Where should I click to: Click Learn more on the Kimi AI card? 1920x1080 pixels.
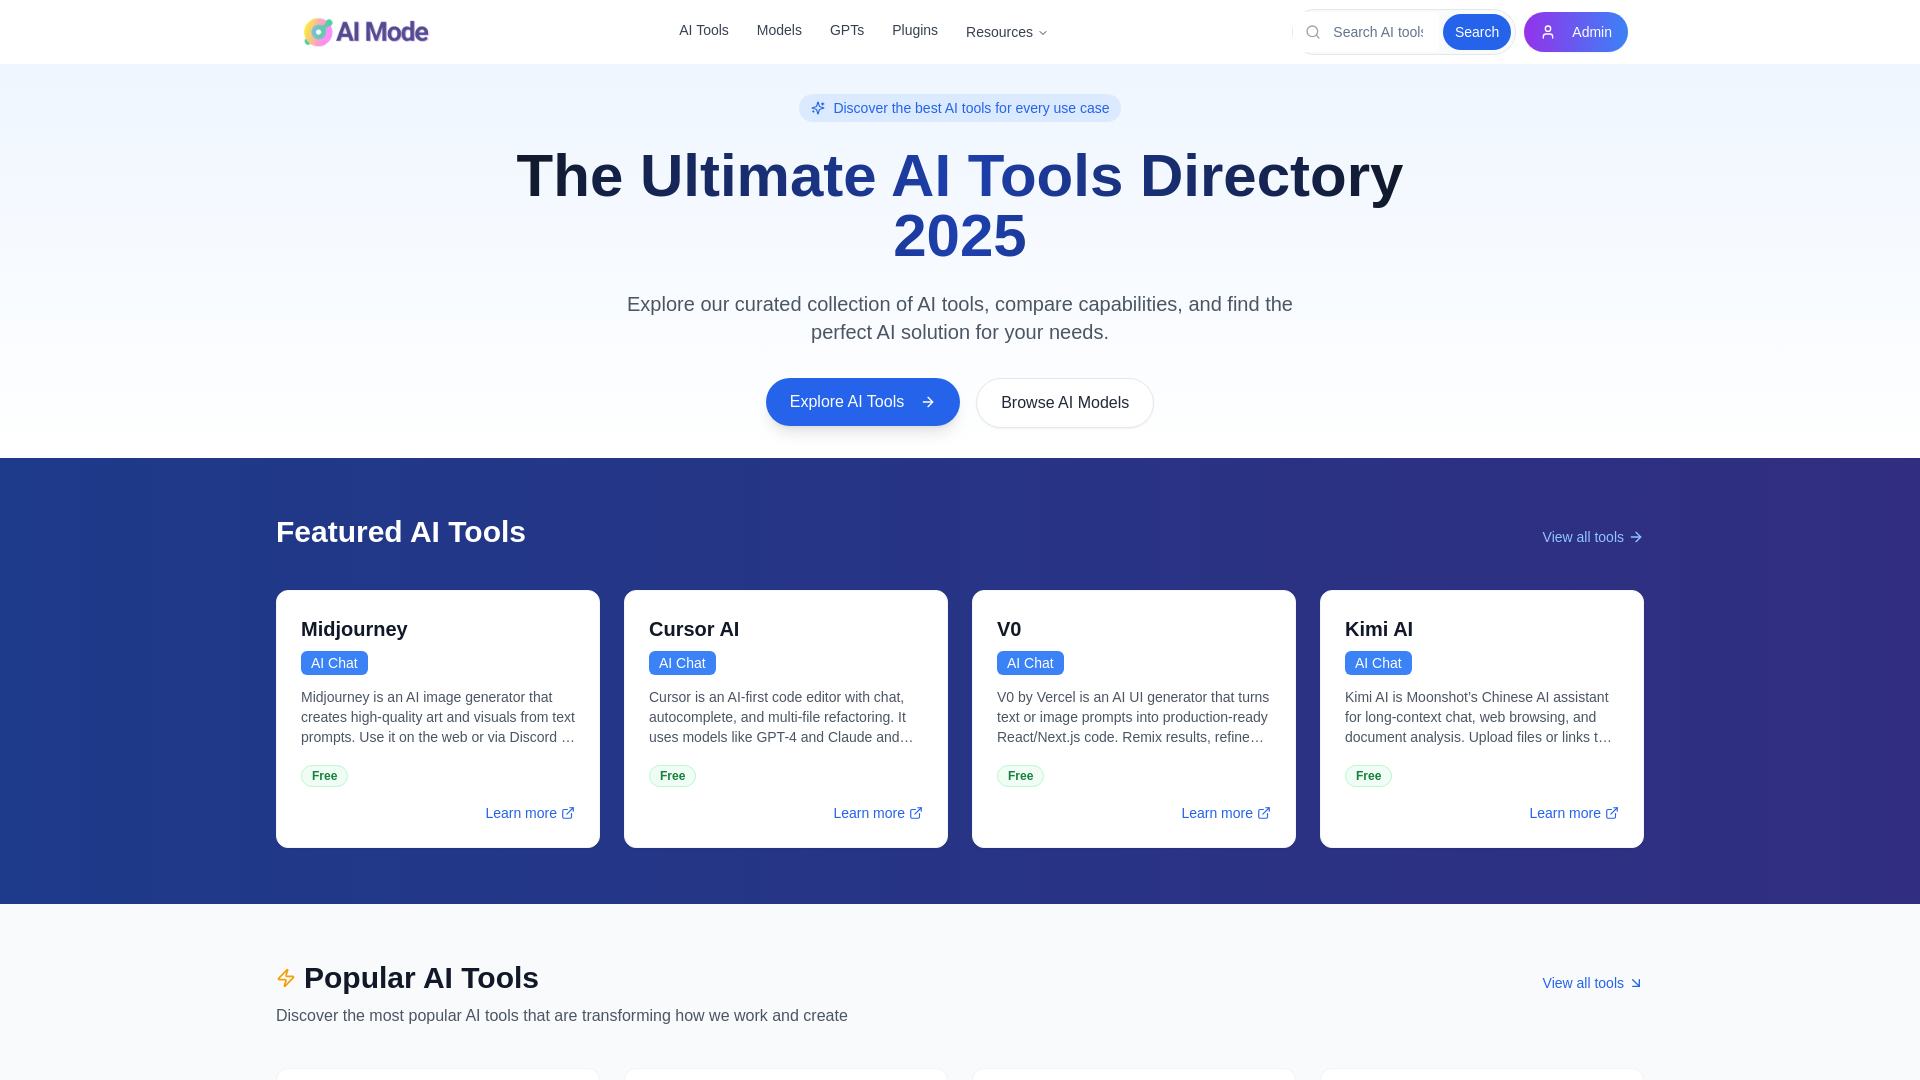1574,813
